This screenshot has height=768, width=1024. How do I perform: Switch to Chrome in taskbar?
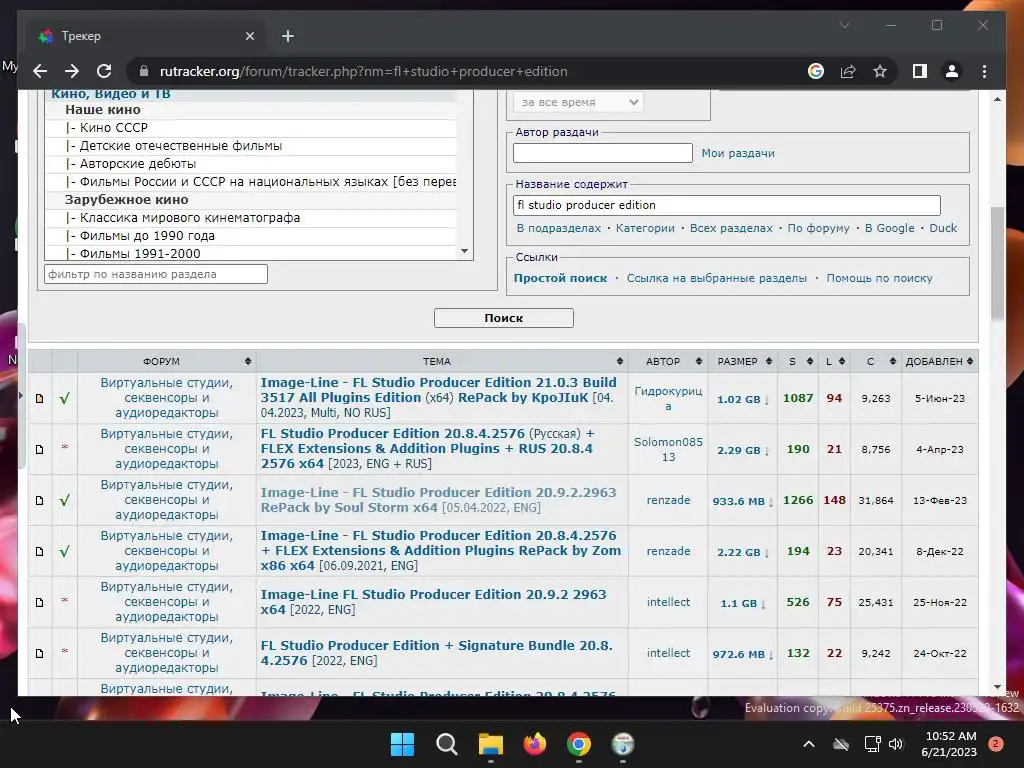point(579,744)
